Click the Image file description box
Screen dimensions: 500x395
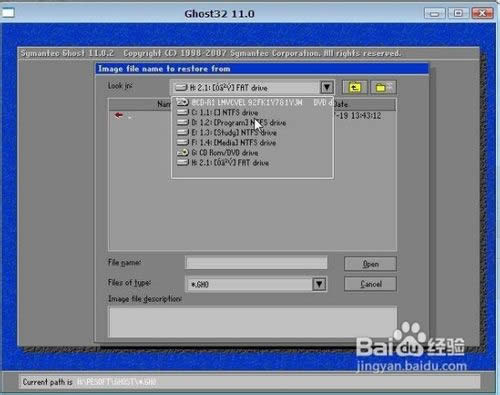(252, 322)
